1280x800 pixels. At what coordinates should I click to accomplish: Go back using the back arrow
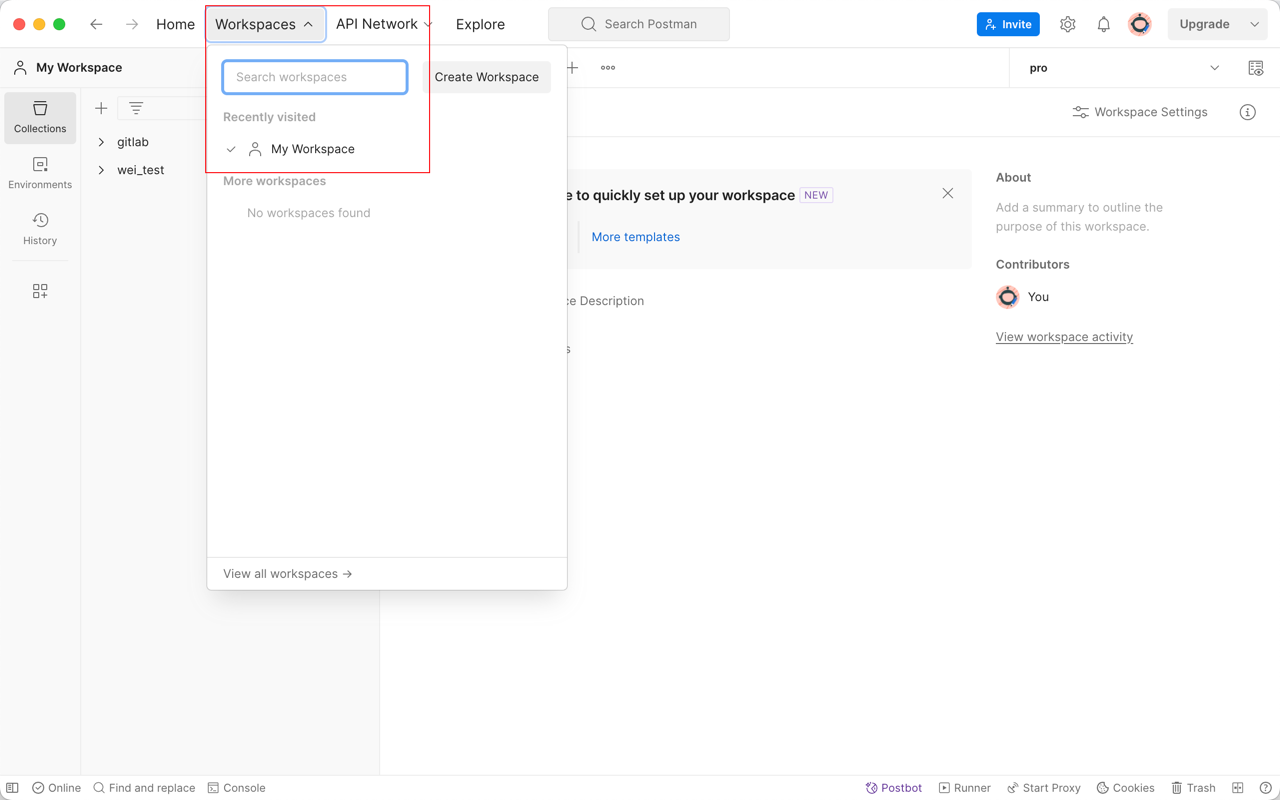pos(96,24)
